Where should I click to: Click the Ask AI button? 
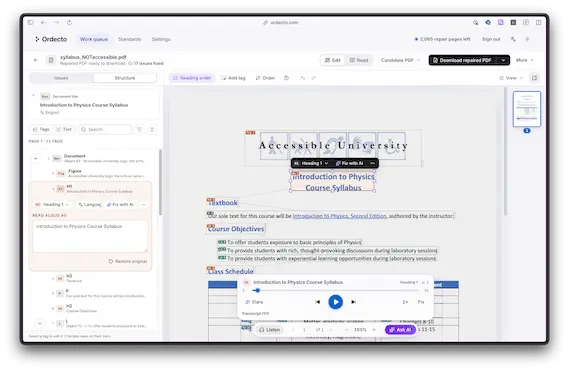(400, 330)
